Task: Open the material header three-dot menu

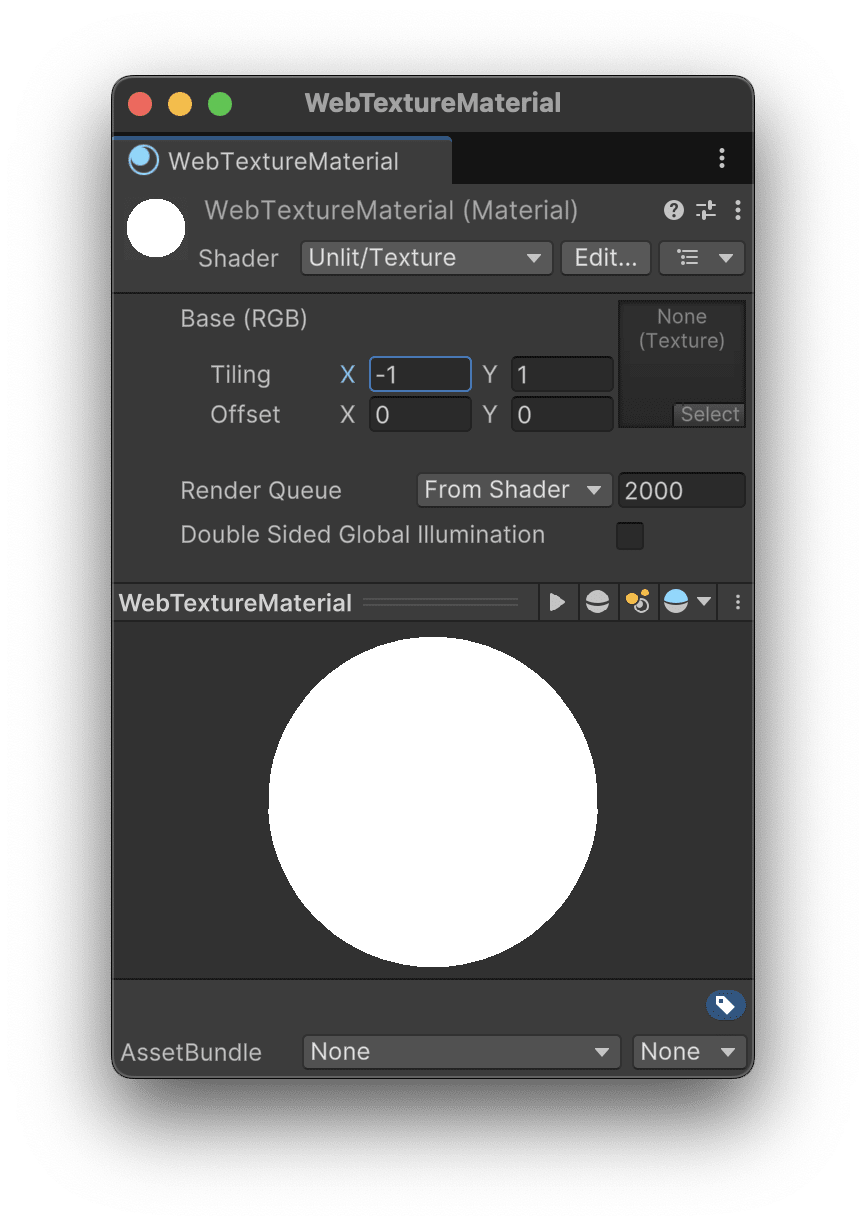Action: tap(738, 210)
